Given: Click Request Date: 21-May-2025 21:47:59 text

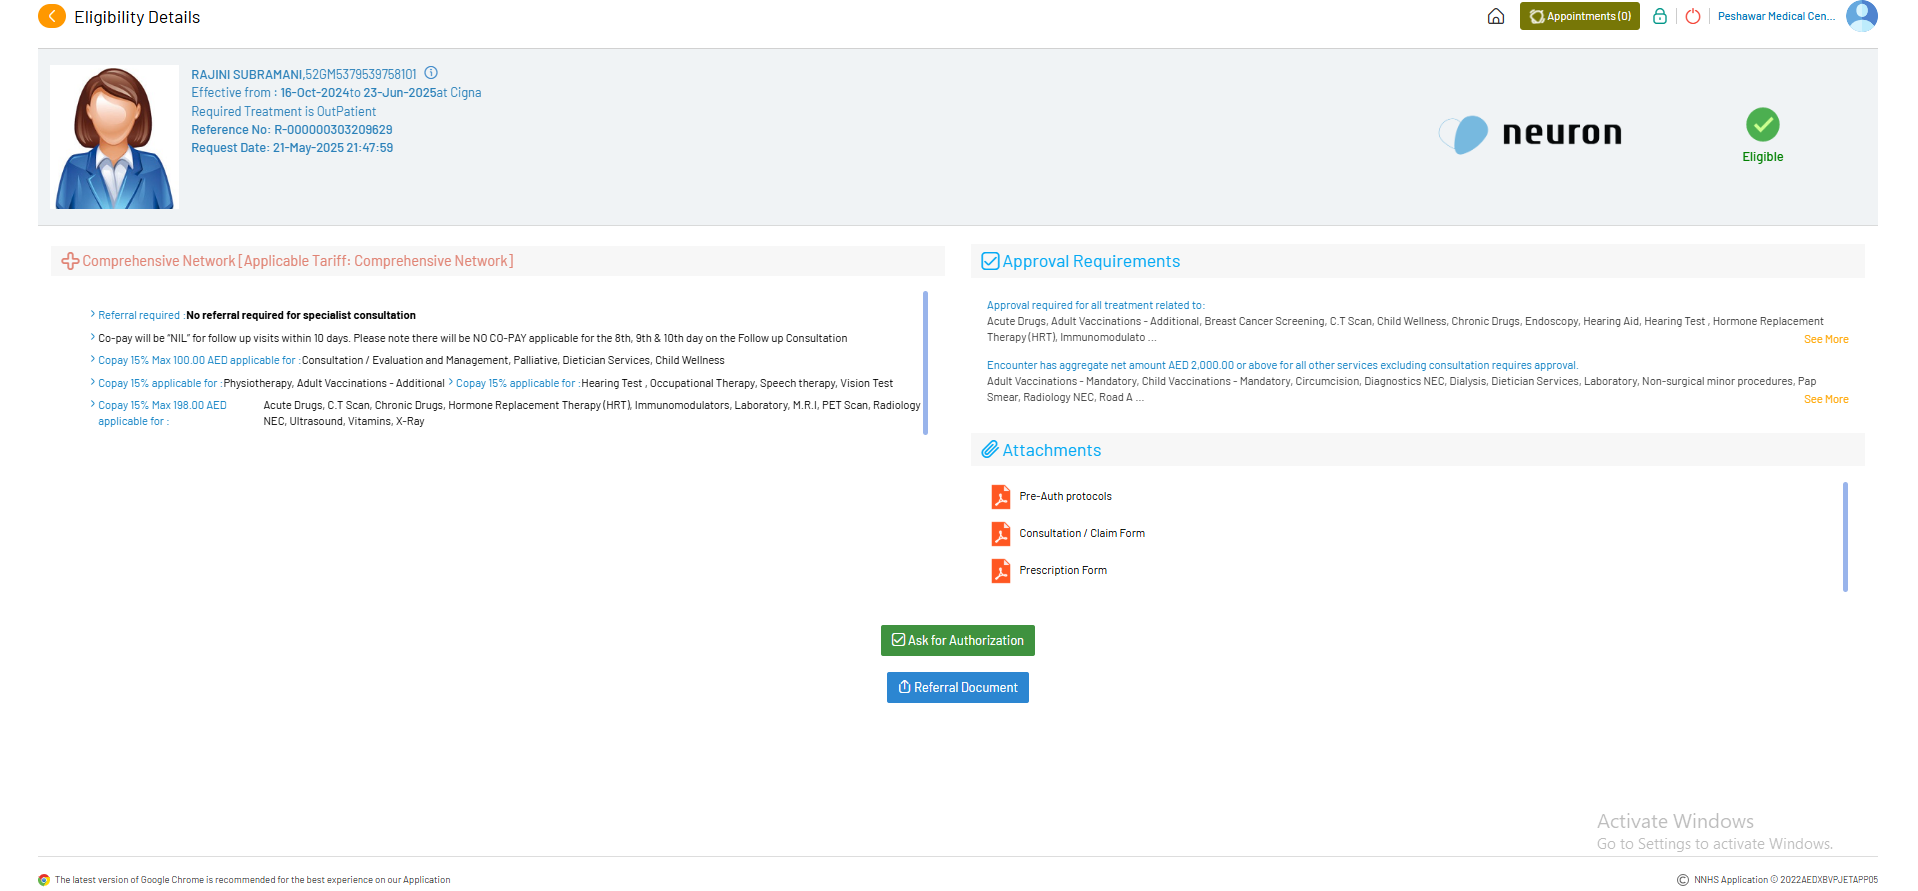Looking at the screenshot, I should coord(292,148).
